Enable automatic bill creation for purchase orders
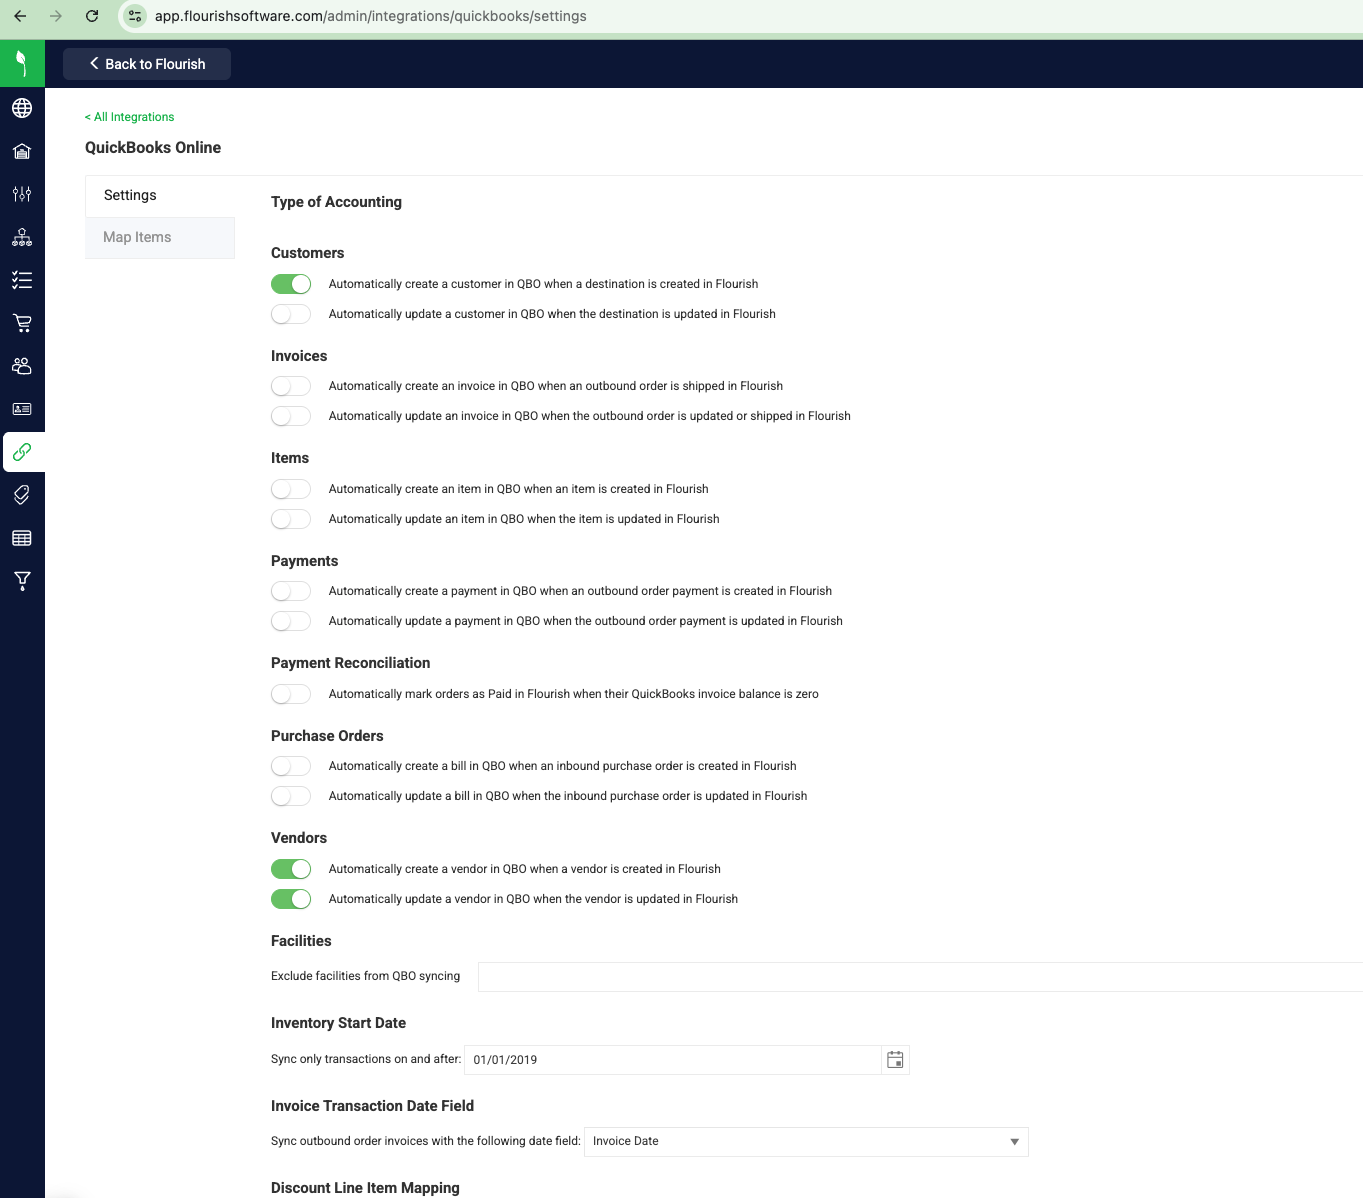Viewport: 1363px width, 1198px height. tap(291, 766)
